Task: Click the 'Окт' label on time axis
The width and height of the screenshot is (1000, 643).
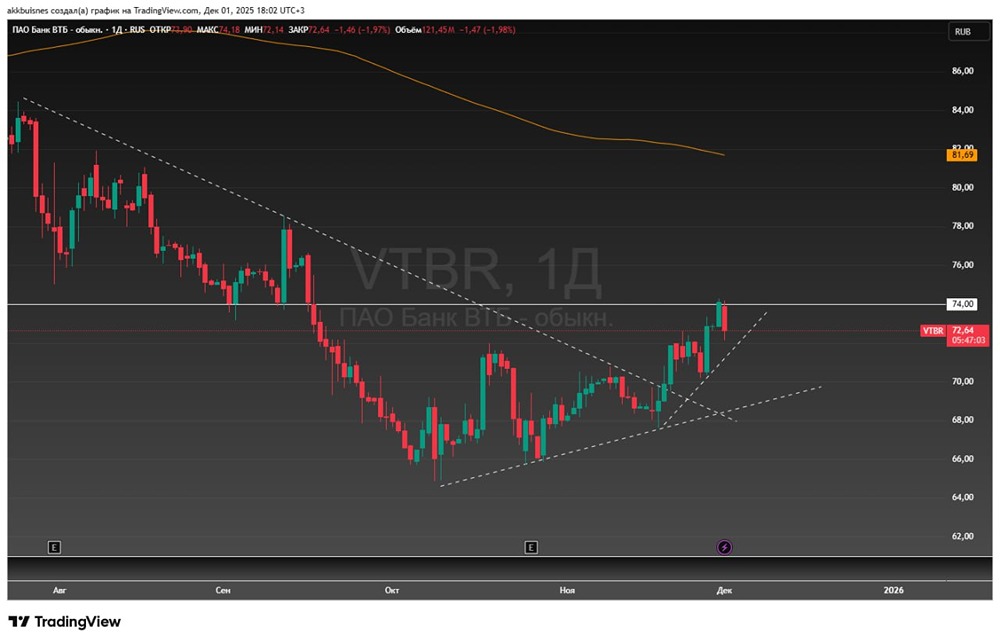Action: click(x=392, y=591)
